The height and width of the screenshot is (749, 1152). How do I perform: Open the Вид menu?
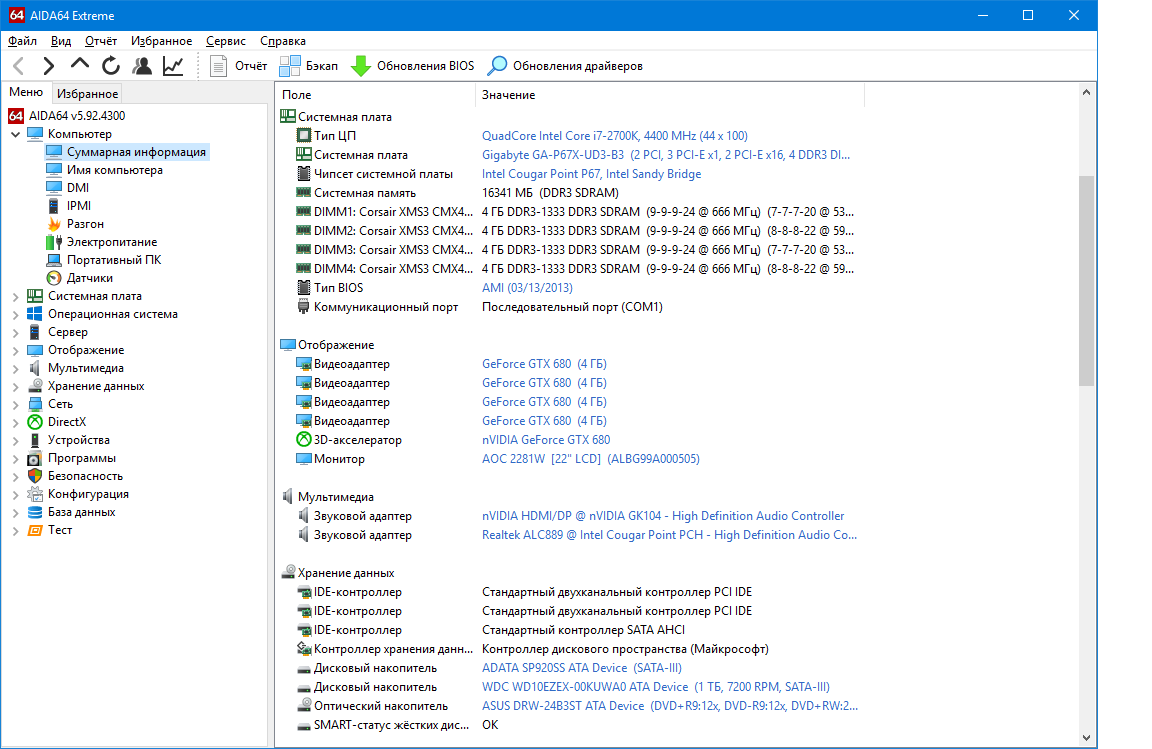(61, 41)
